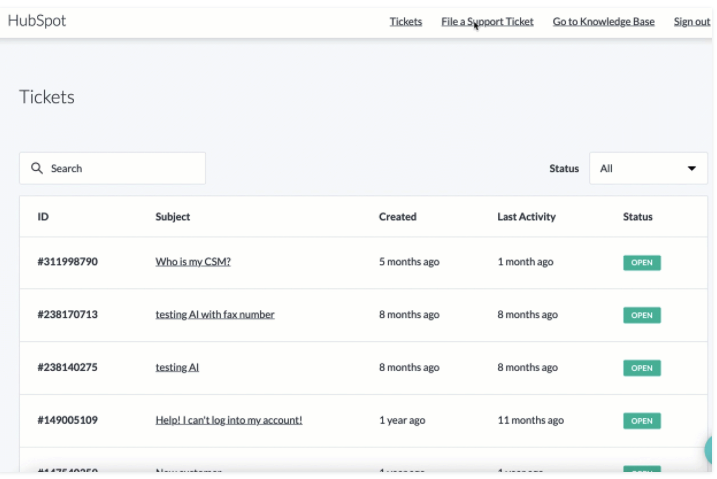This screenshot has height=479, width=717.
Task: Open File a Support Ticket link
Action: pyautogui.click(x=487, y=21)
